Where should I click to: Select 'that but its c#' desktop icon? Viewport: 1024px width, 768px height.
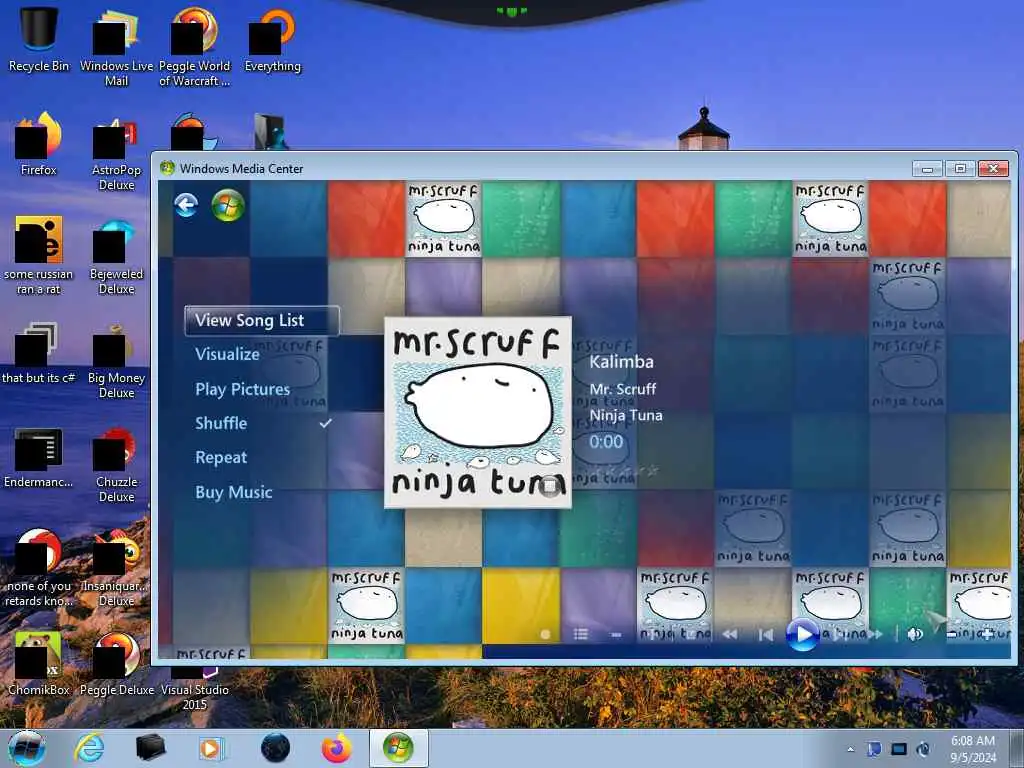[x=39, y=353]
